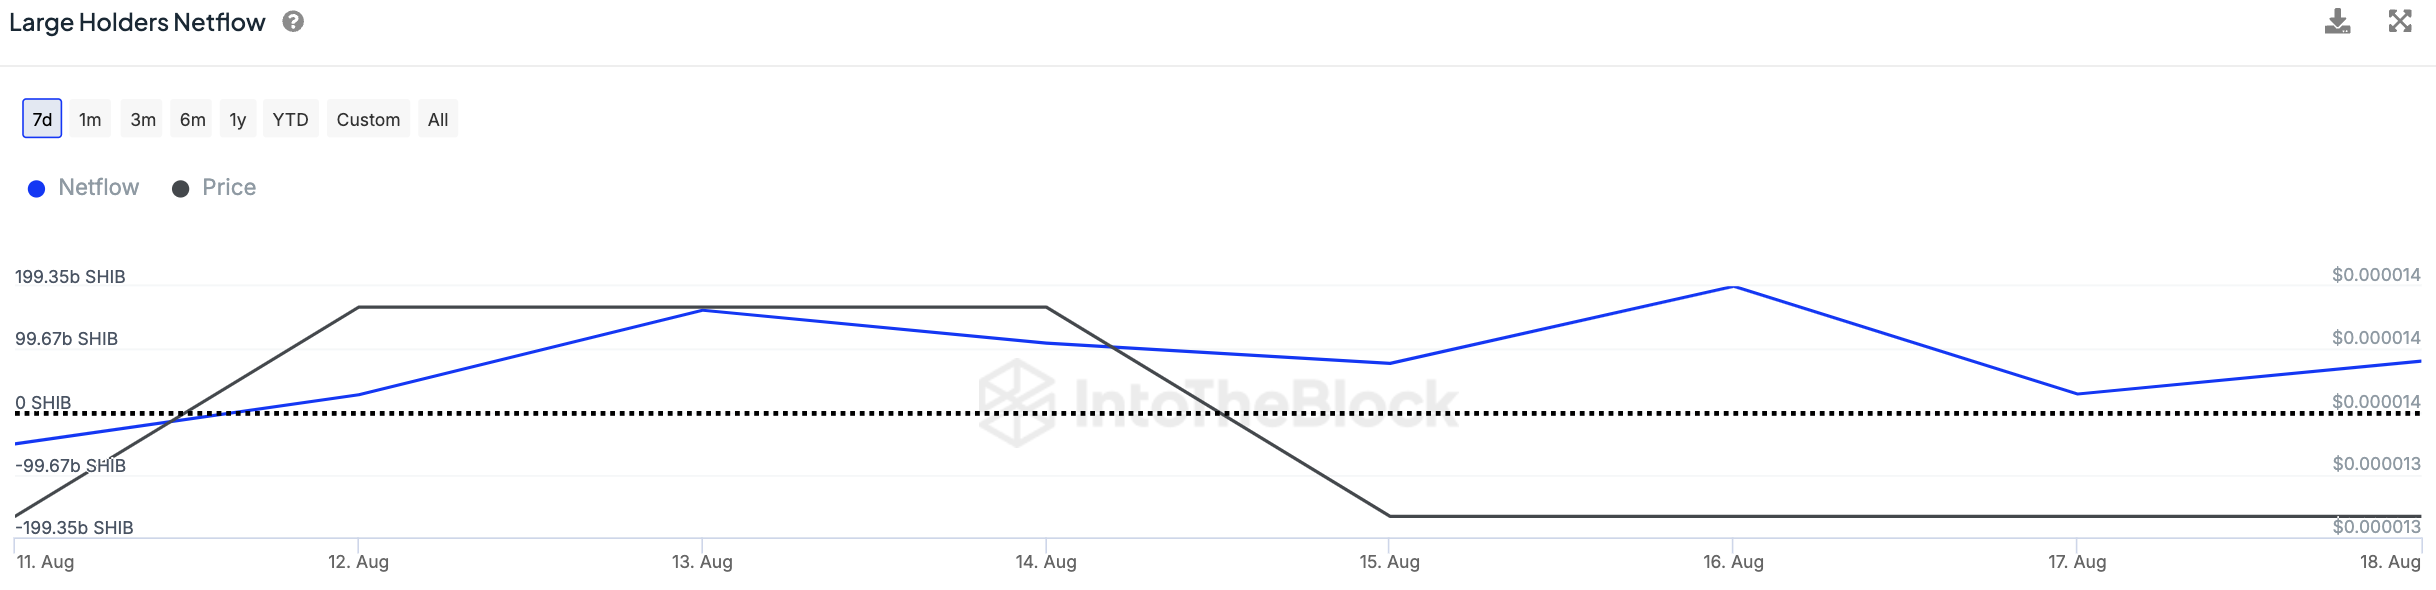Click the dark Price legend dot
The width and height of the screenshot is (2436, 590).
coord(181,189)
